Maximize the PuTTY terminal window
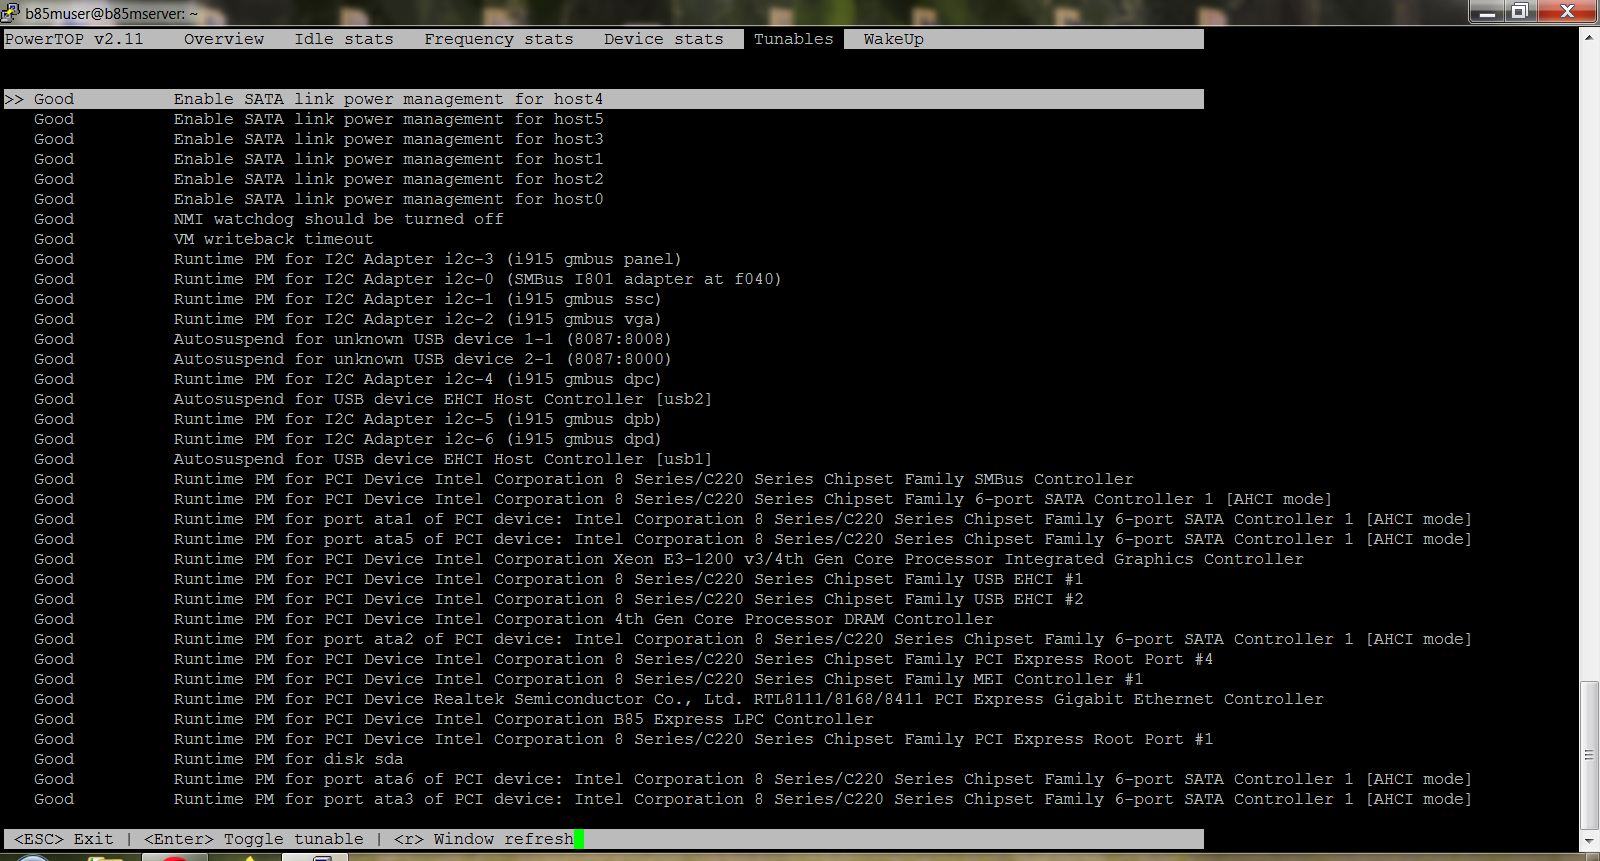 click(x=1520, y=12)
